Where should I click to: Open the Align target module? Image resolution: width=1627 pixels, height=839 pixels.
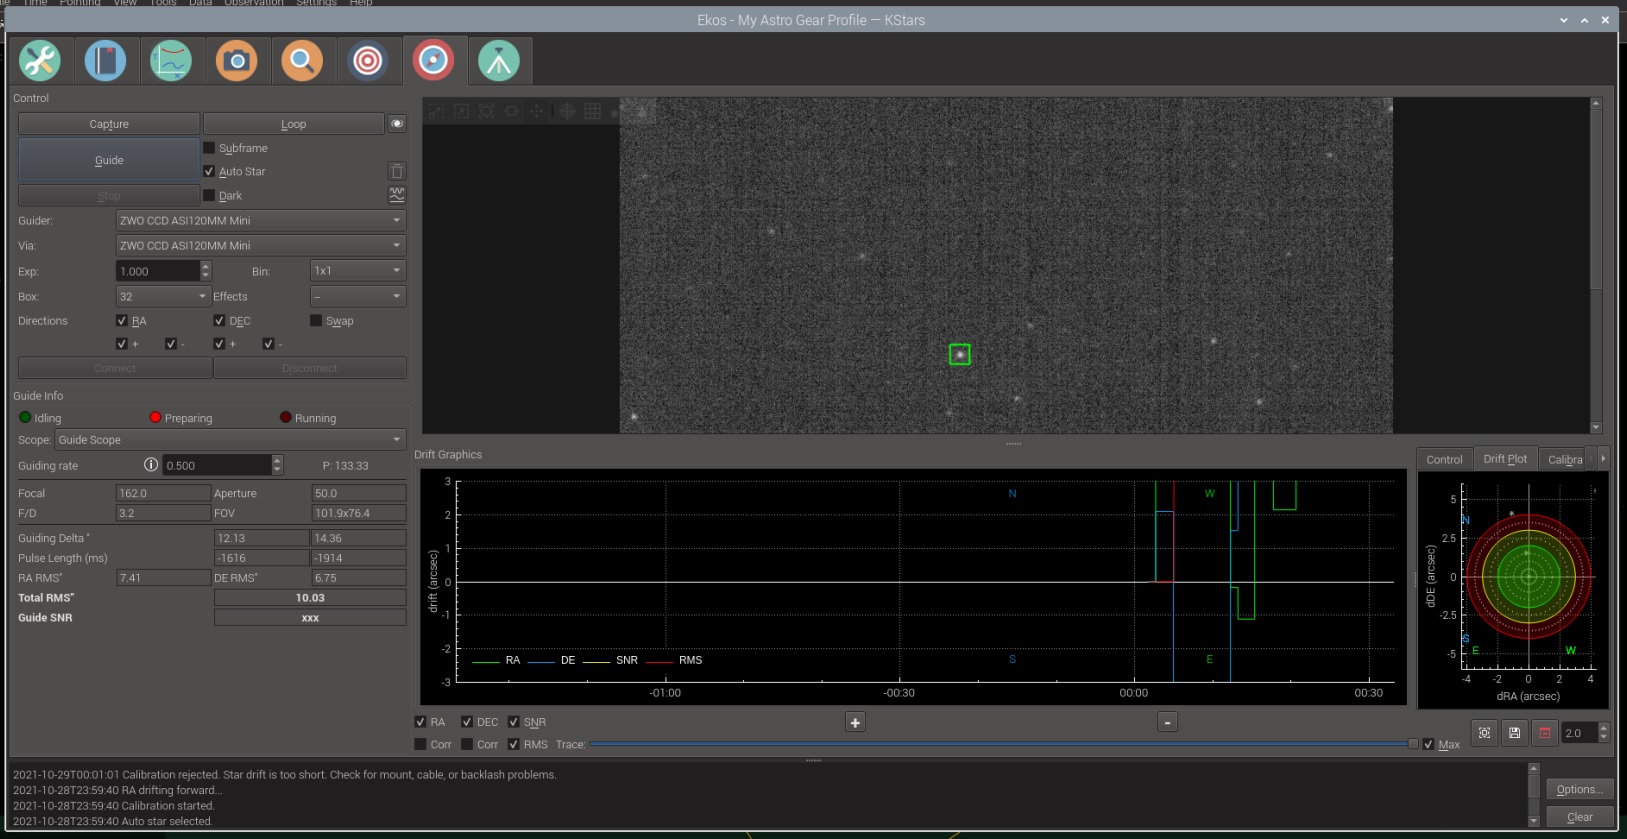368,61
